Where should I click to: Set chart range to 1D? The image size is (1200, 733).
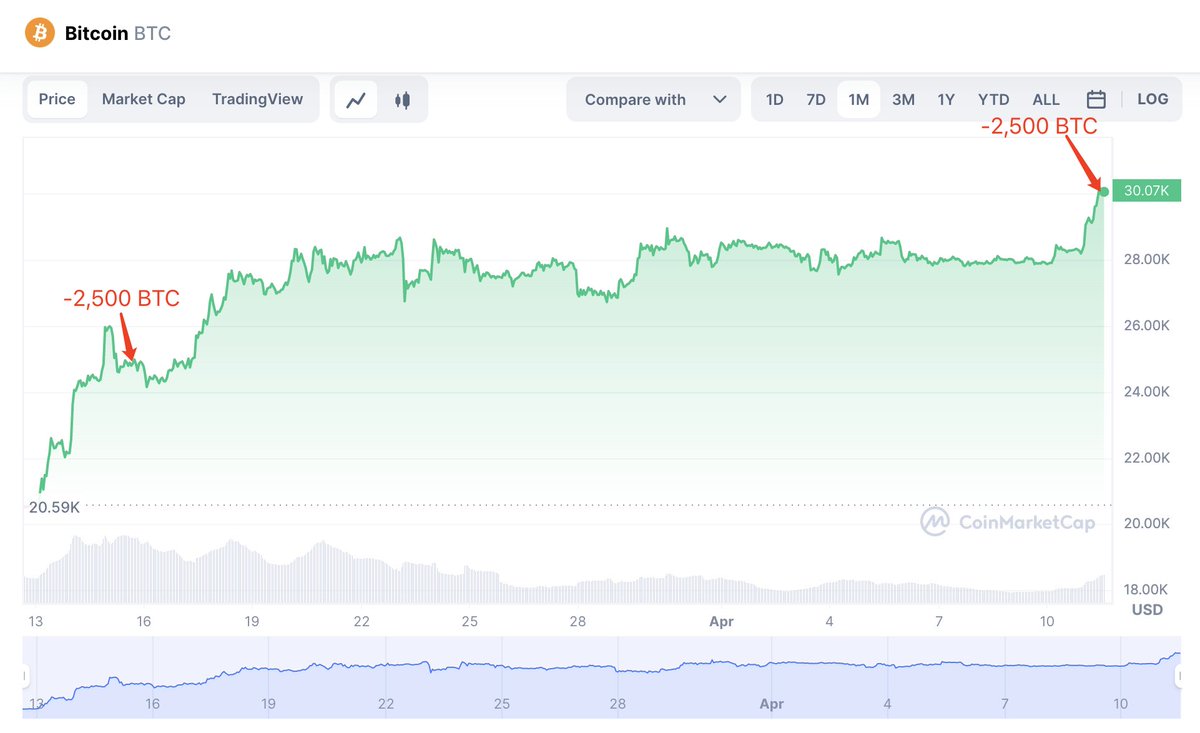(x=775, y=99)
